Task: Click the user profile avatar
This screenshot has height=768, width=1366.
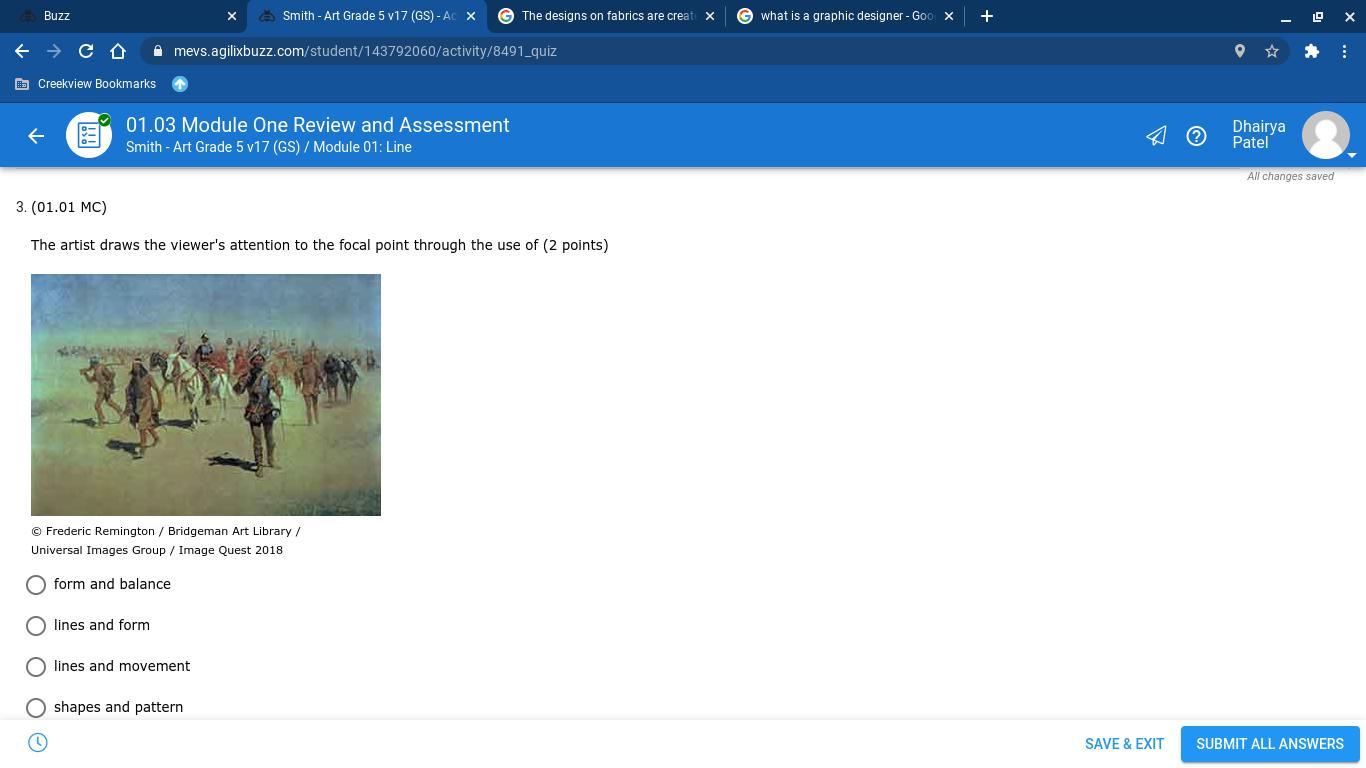Action: pyautogui.click(x=1326, y=135)
